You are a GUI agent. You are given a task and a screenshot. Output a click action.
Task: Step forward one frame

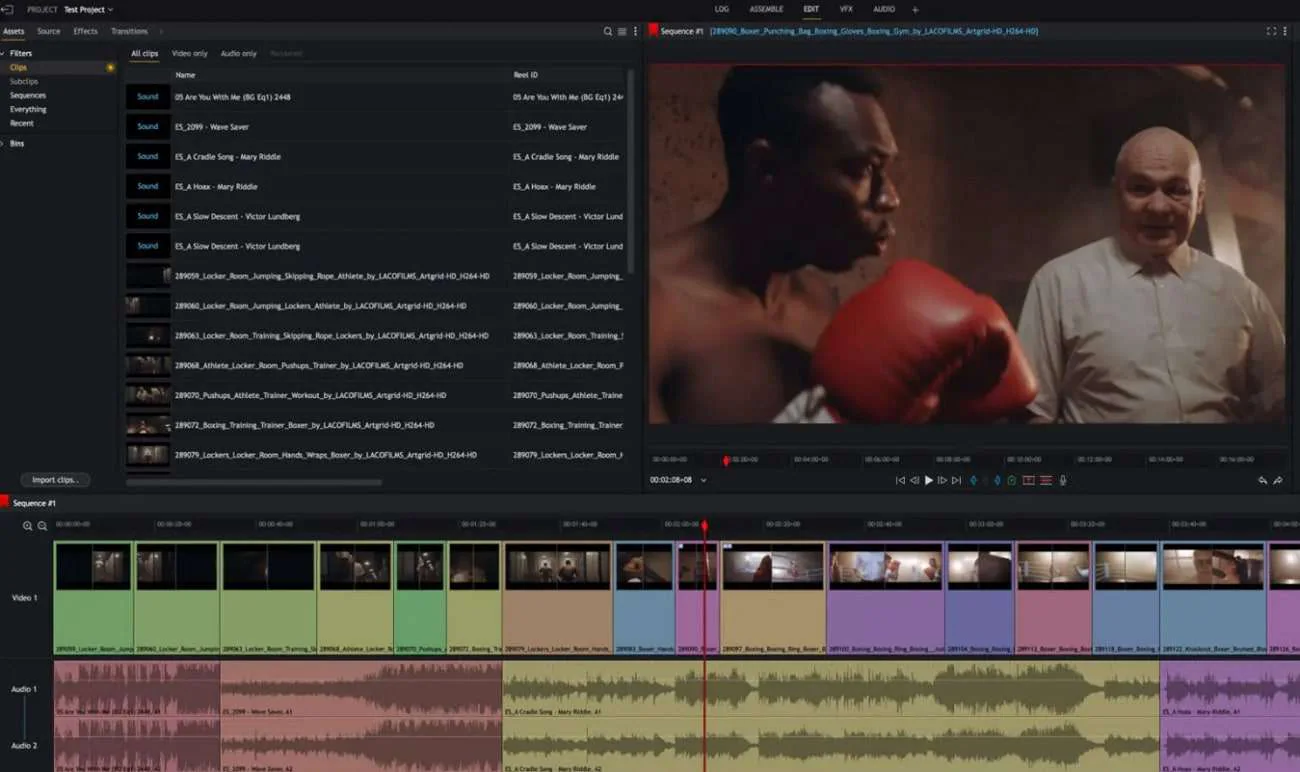(942, 480)
